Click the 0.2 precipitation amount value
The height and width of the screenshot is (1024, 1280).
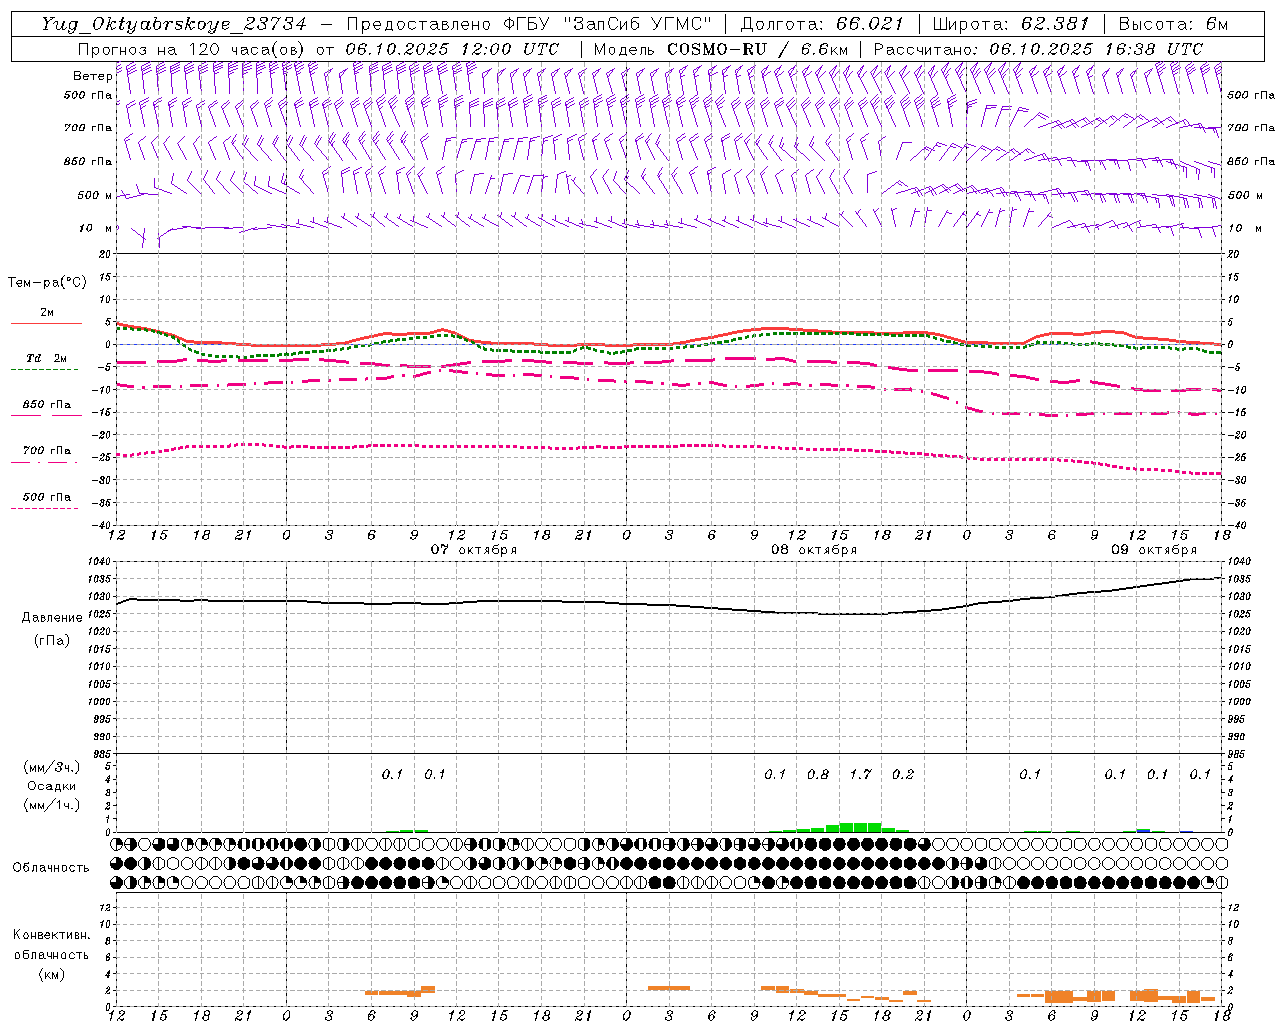coord(903,774)
